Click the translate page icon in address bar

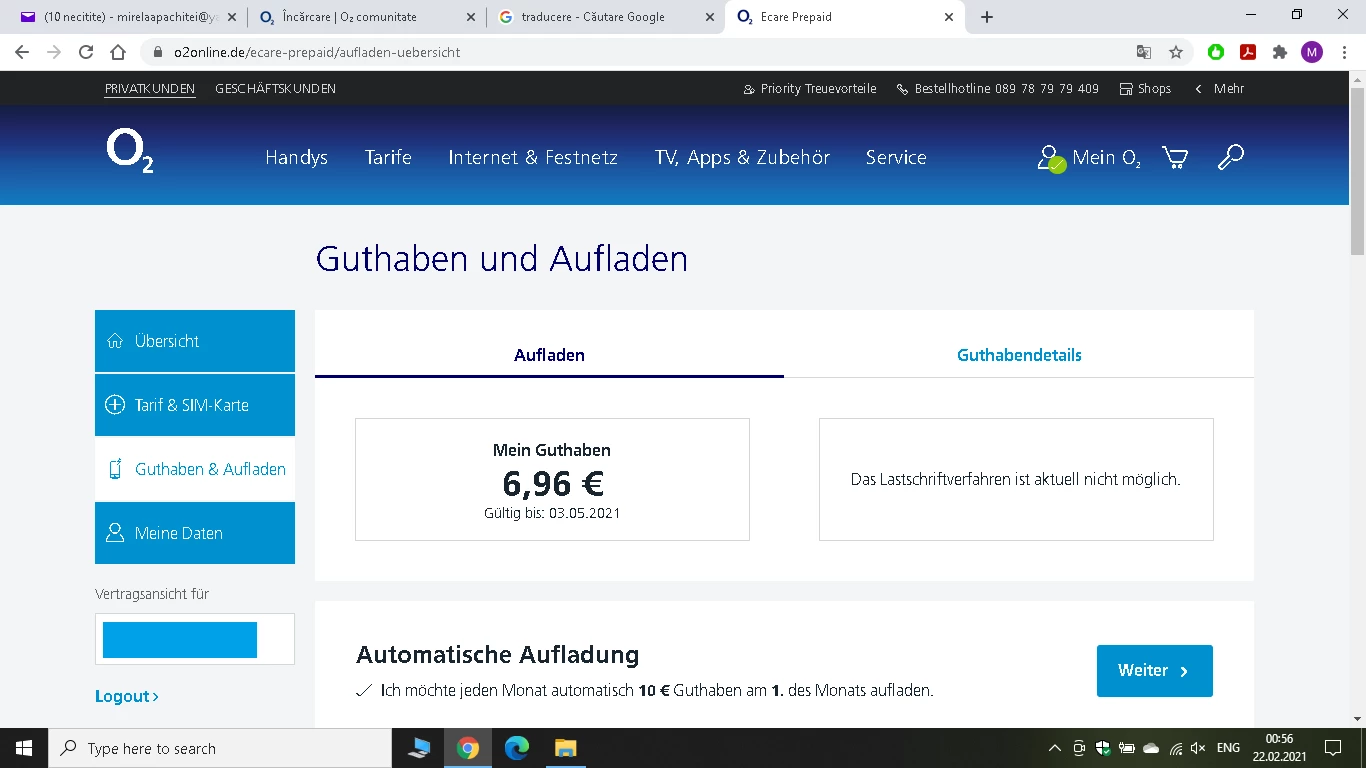click(1144, 52)
